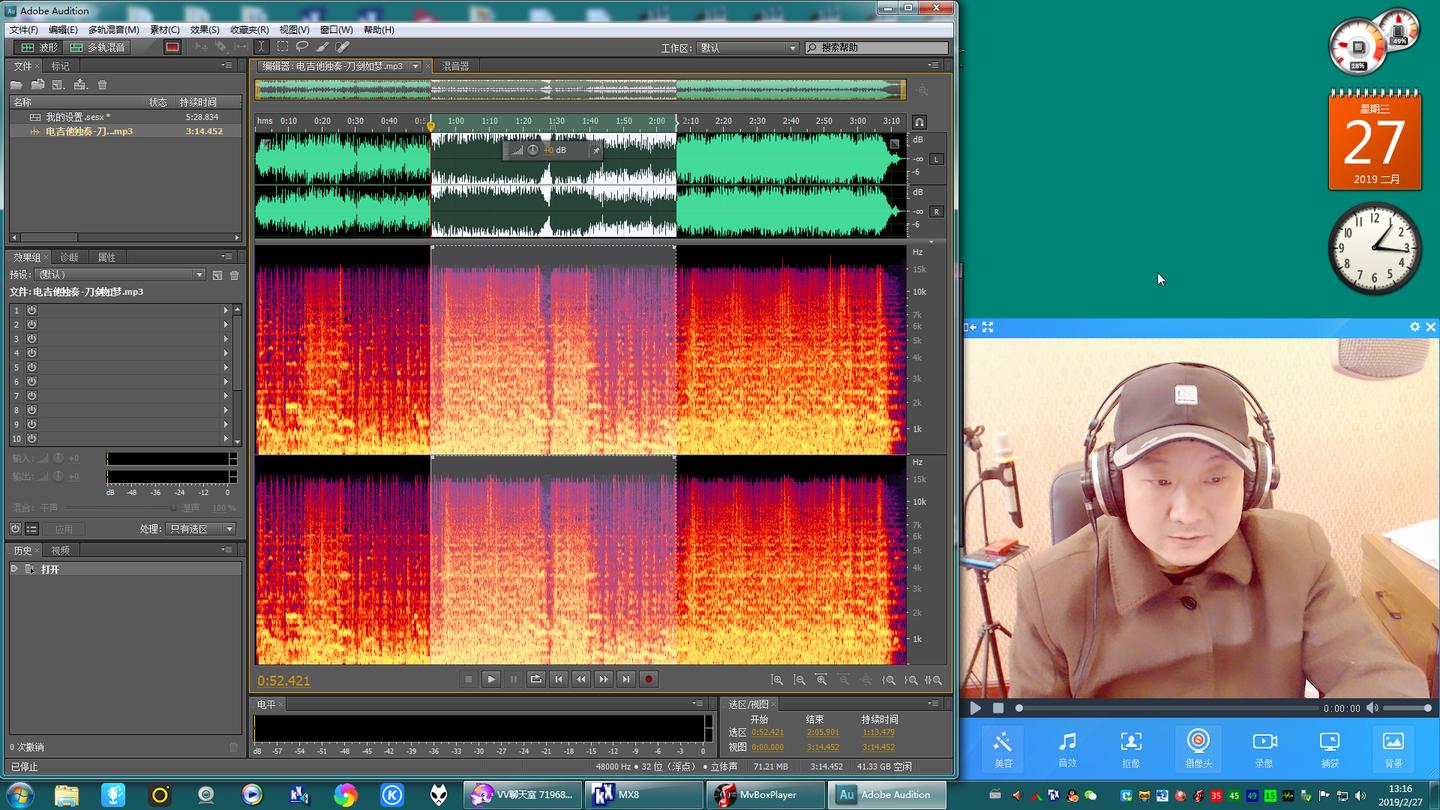Toggle effects rack list view button

coord(32,529)
